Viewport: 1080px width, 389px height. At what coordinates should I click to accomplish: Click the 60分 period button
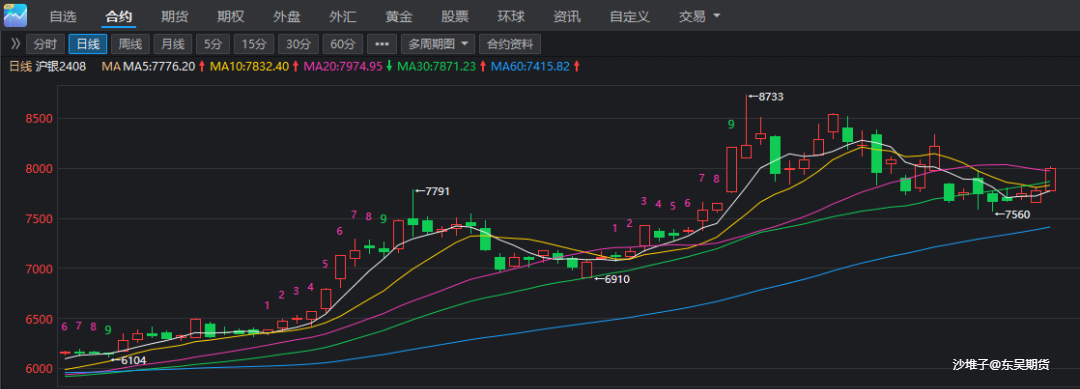[x=342, y=44]
